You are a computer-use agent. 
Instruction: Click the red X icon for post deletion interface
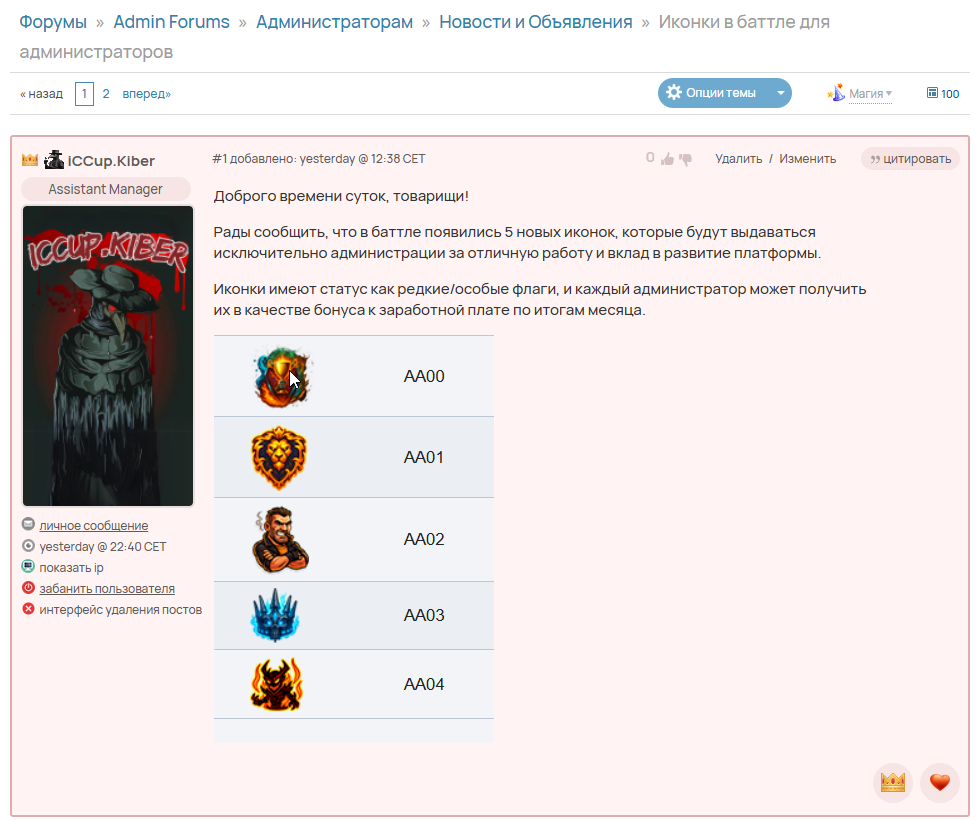(28, 608)
